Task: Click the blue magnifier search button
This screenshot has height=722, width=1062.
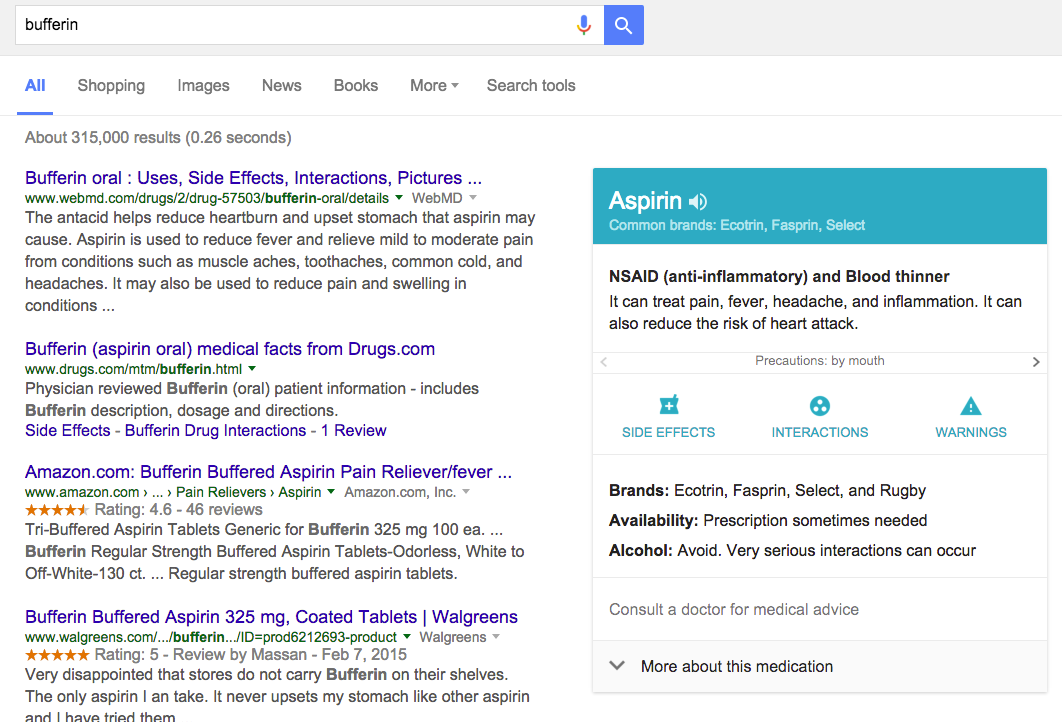Action: tap(623, 25)
